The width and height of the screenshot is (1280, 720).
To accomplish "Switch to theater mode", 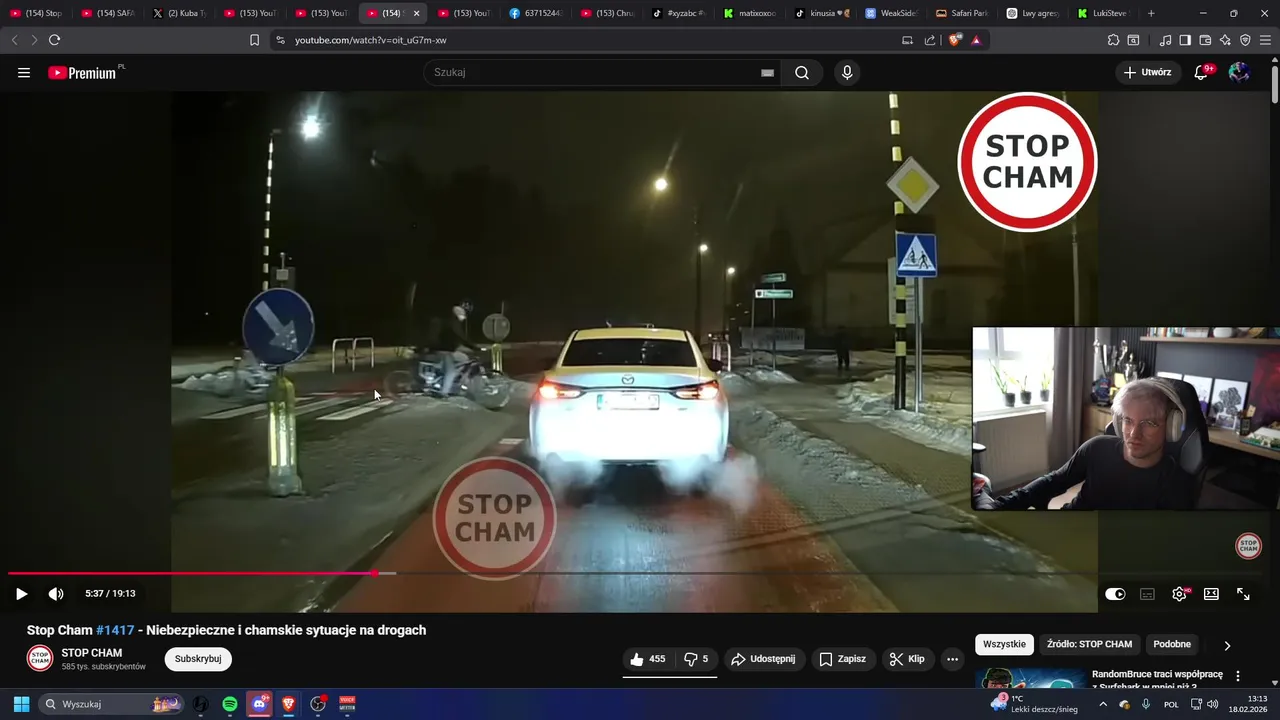I will 1211,594.
